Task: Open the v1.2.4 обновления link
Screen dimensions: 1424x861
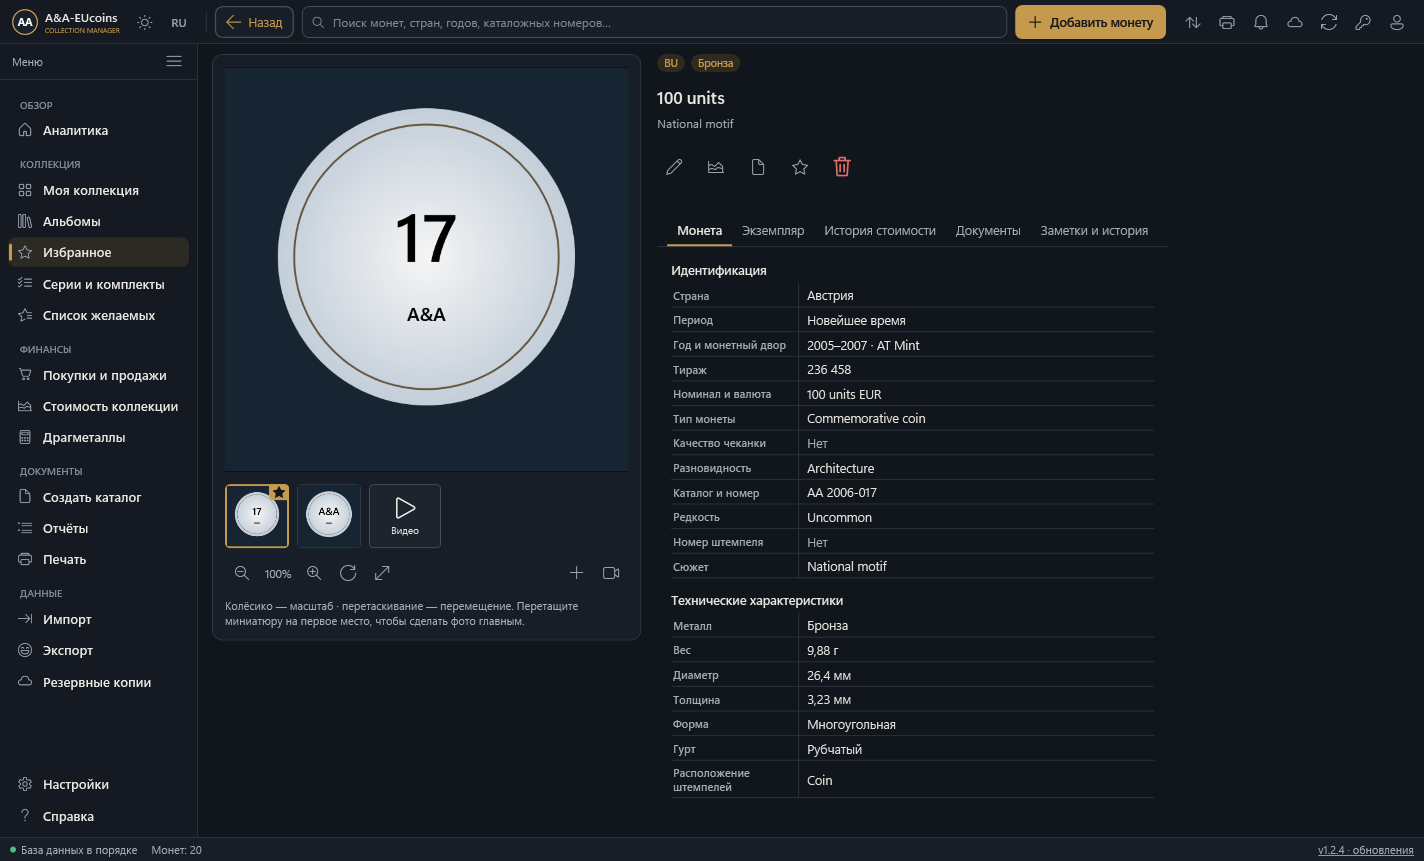Action: coord(1365,850)
